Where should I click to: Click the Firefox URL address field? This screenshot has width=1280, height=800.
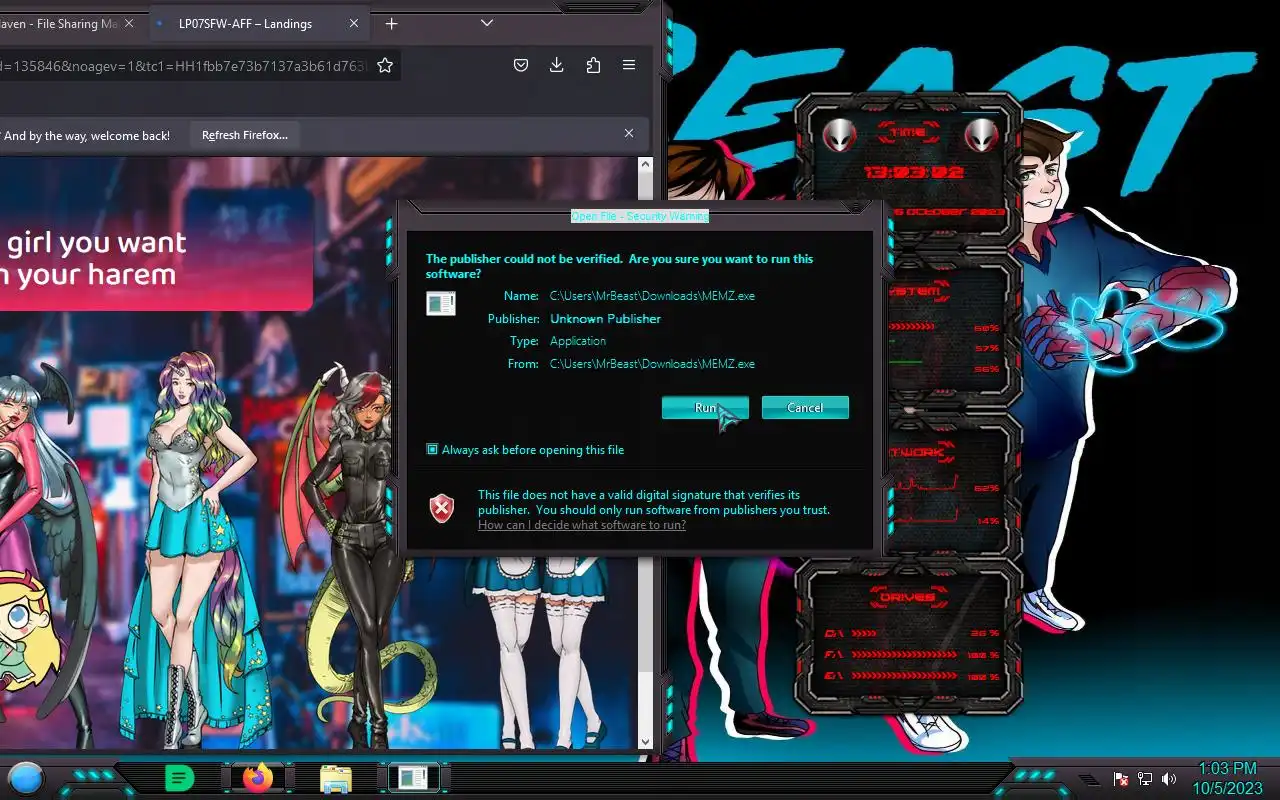(185, 66)
